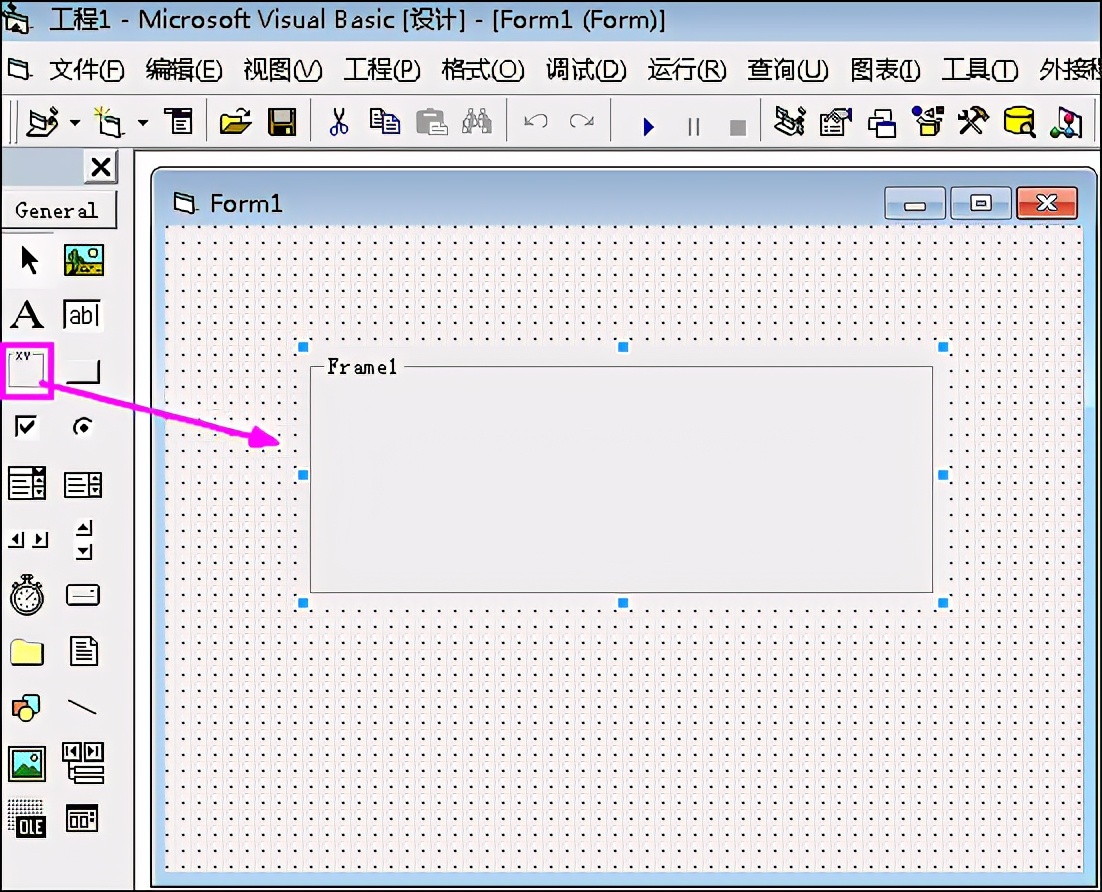This screenshot has width=1102, height=892.
Task: Click the Open Project folder icon
Action: (x=235, y=122)
